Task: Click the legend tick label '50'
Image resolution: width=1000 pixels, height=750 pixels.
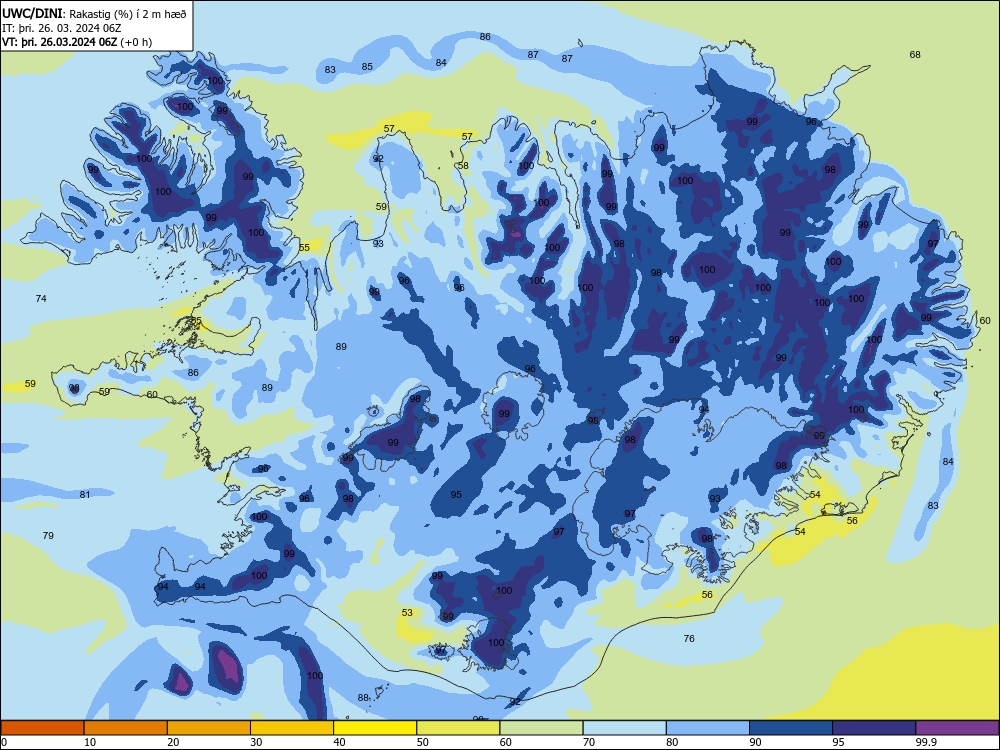Action: point(423,742)
